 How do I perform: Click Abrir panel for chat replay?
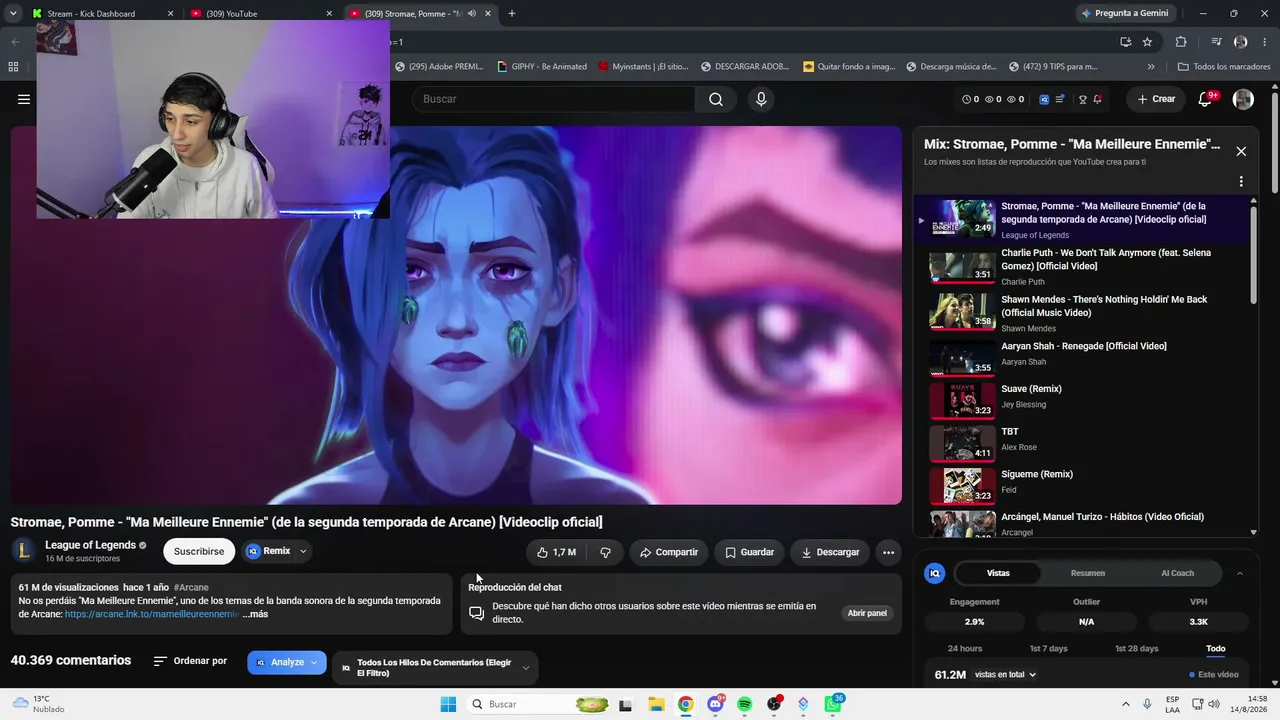coord(867,613)
